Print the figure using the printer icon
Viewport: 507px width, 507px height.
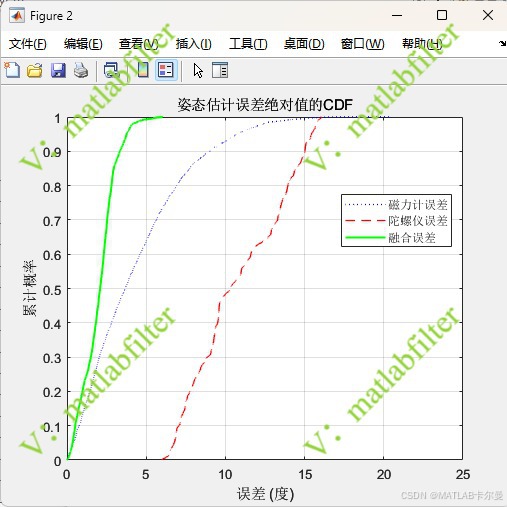[x=81, y=70]
